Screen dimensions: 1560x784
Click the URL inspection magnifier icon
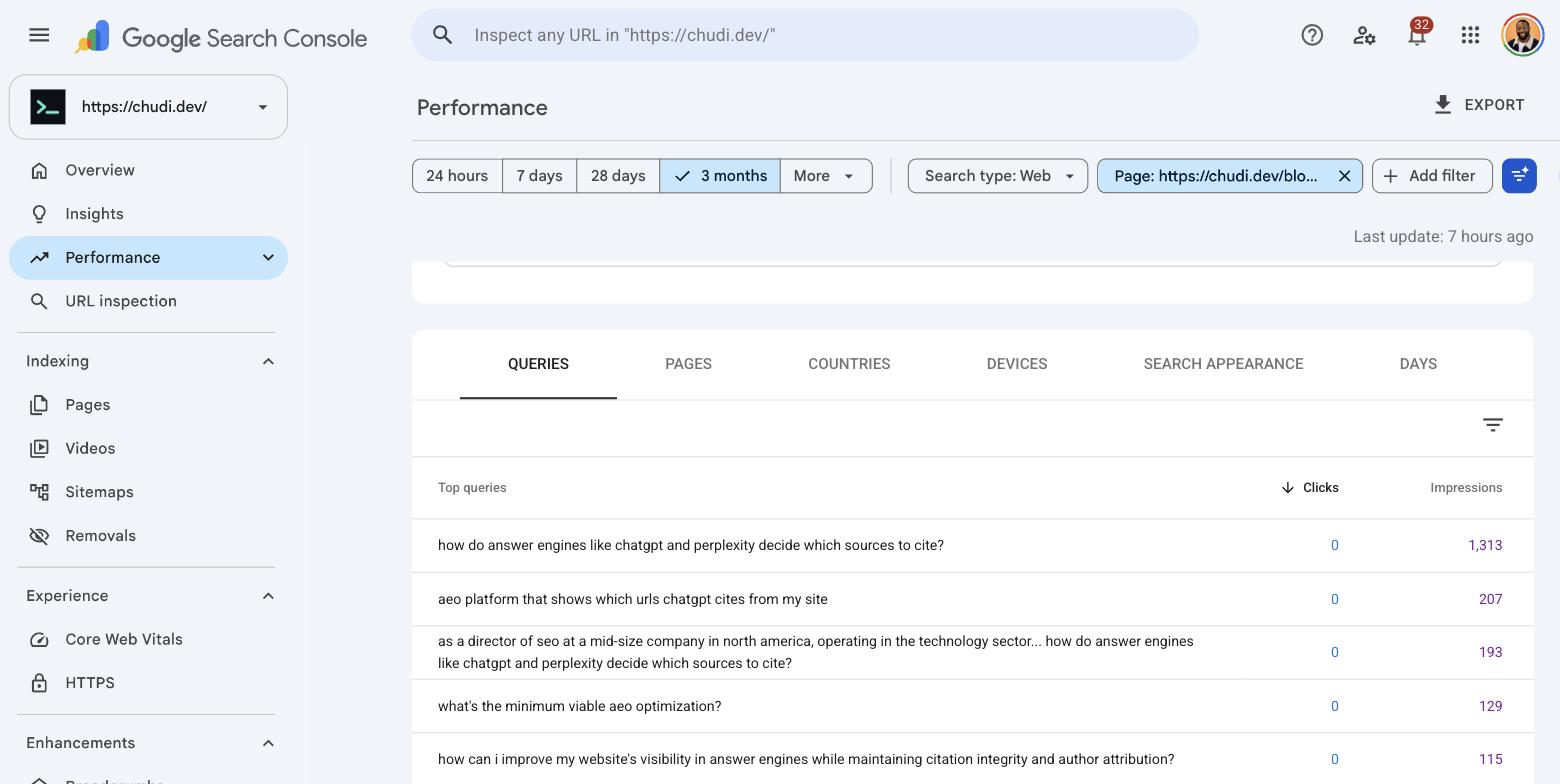(39, 301)
